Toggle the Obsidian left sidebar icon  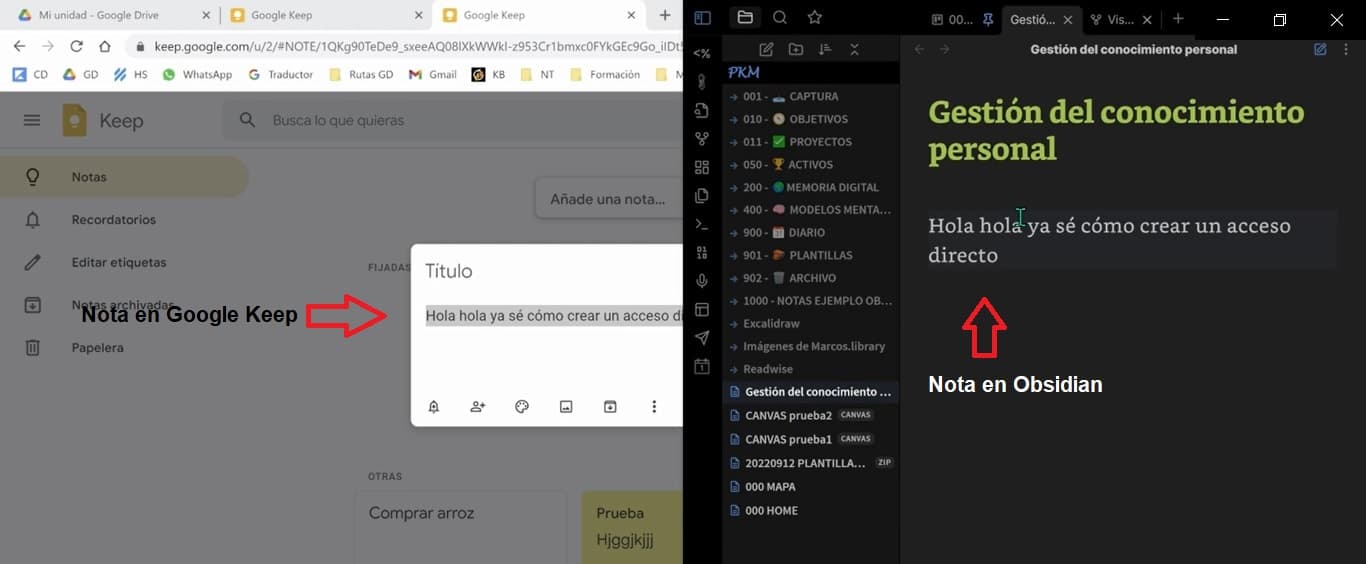tap(702, 18)
